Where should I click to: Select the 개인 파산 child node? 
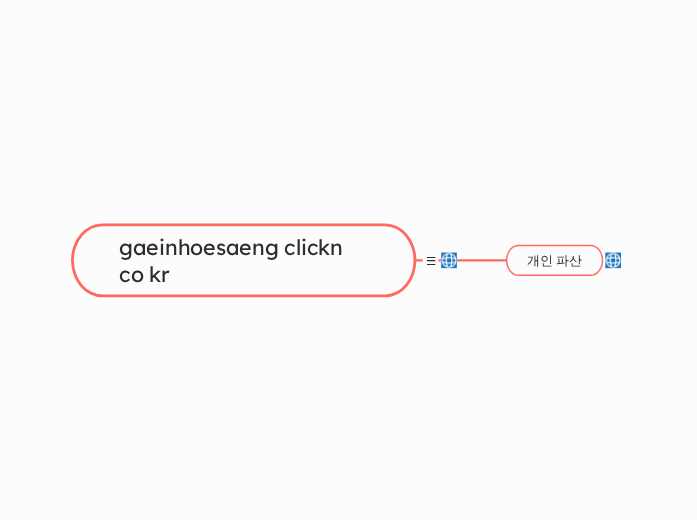pyautogui.click(x=554, y=260)
